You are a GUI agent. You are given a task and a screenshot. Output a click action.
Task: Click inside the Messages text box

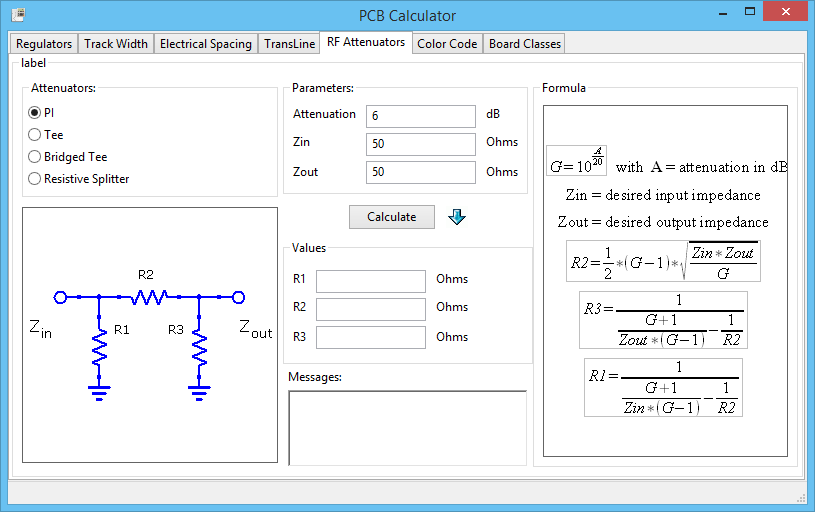click(407, 427)
